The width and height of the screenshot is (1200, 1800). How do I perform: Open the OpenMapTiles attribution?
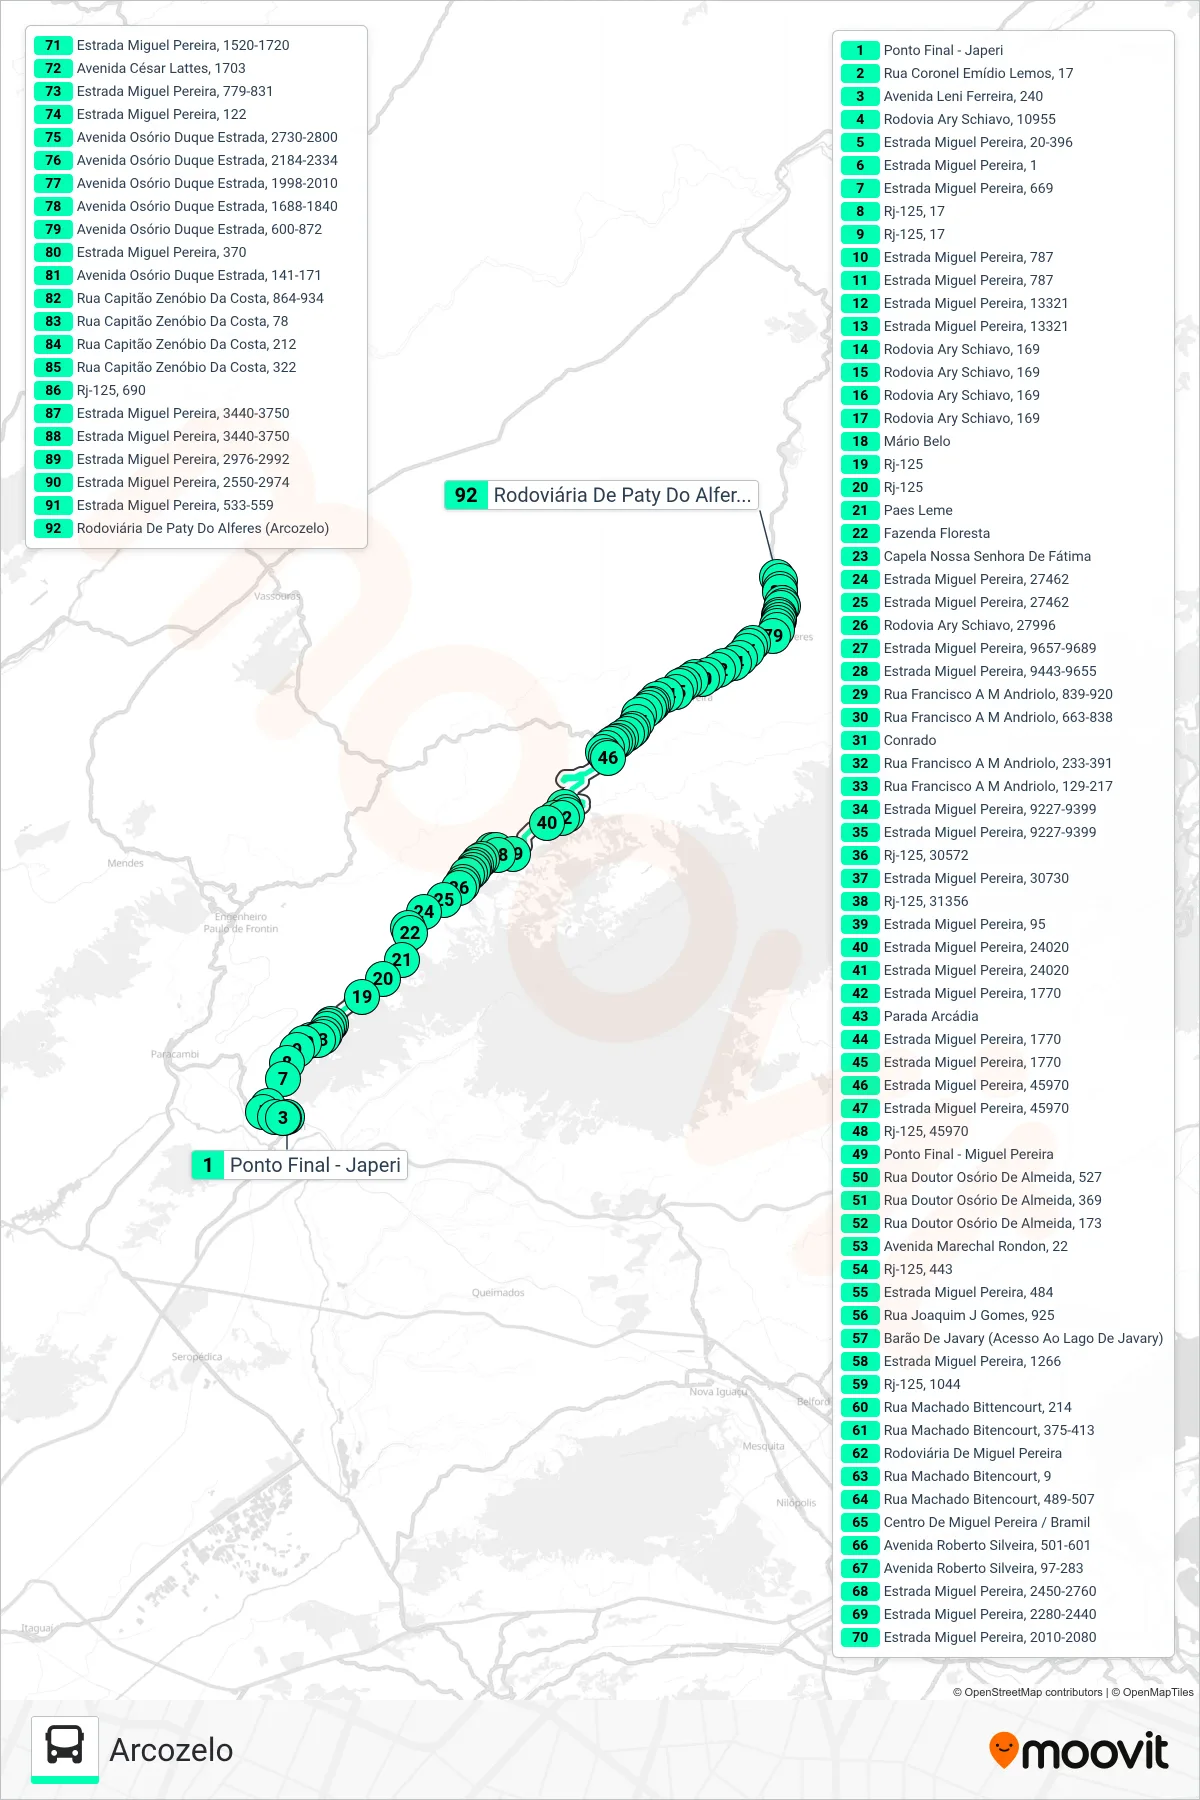pos(1152,1692)
